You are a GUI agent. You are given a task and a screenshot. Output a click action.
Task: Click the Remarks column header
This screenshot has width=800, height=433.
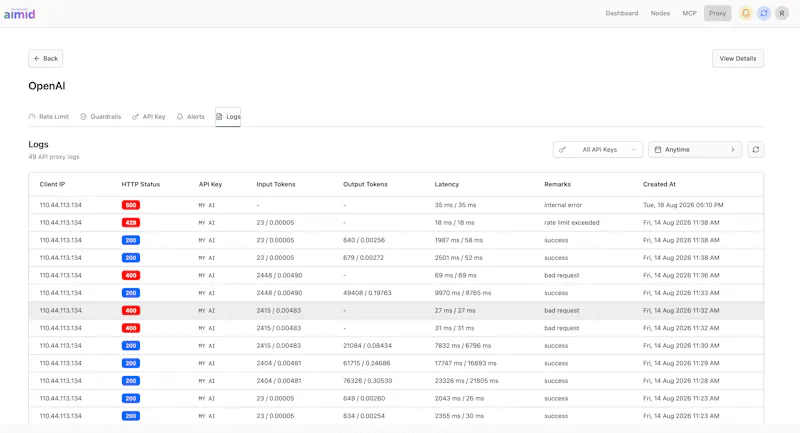558,185
